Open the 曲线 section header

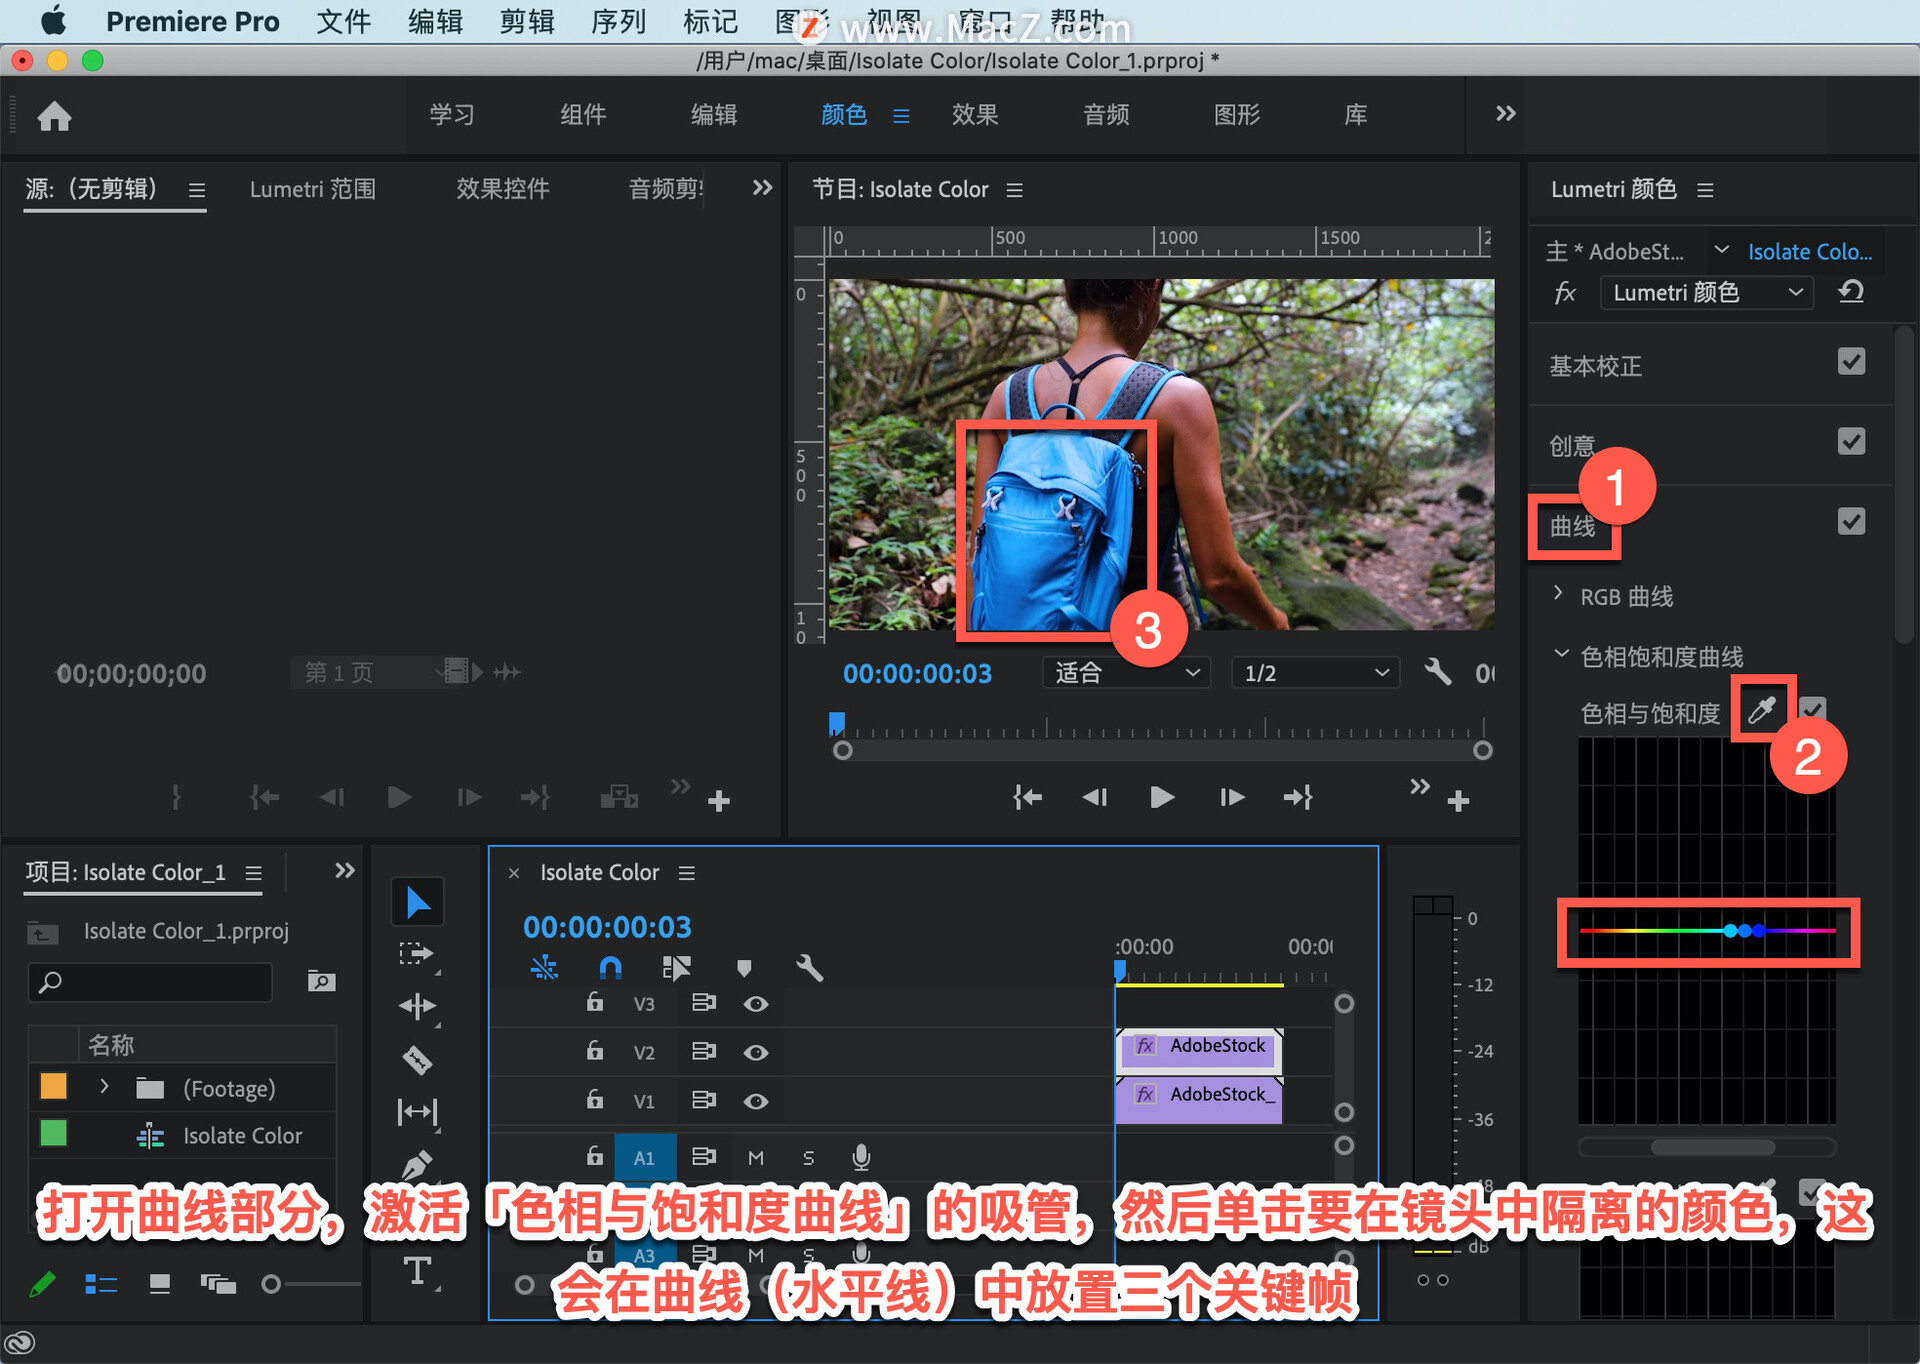click(x=1573, y=526)
